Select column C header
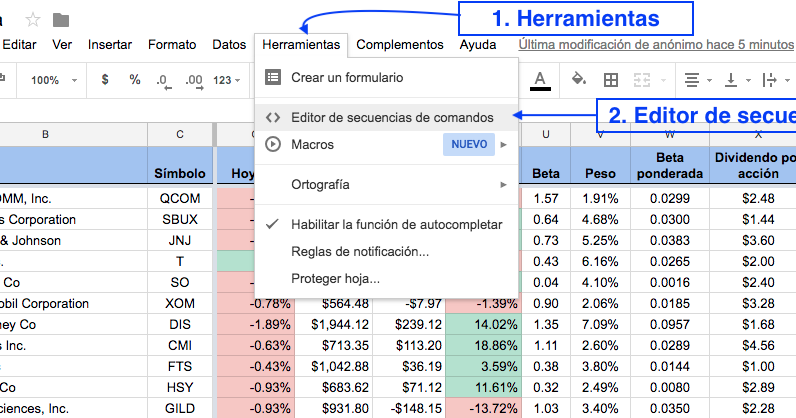 [x=180, y=134]
